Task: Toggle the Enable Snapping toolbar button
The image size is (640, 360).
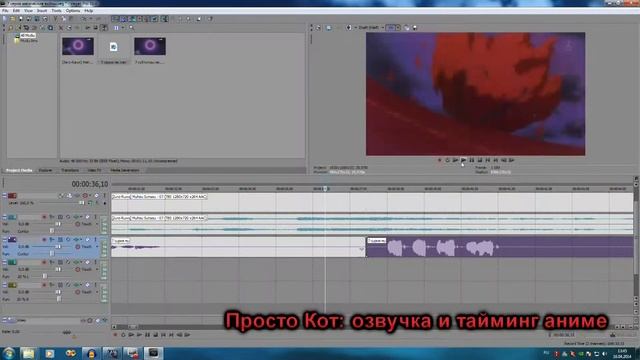Action: (115, 18)
